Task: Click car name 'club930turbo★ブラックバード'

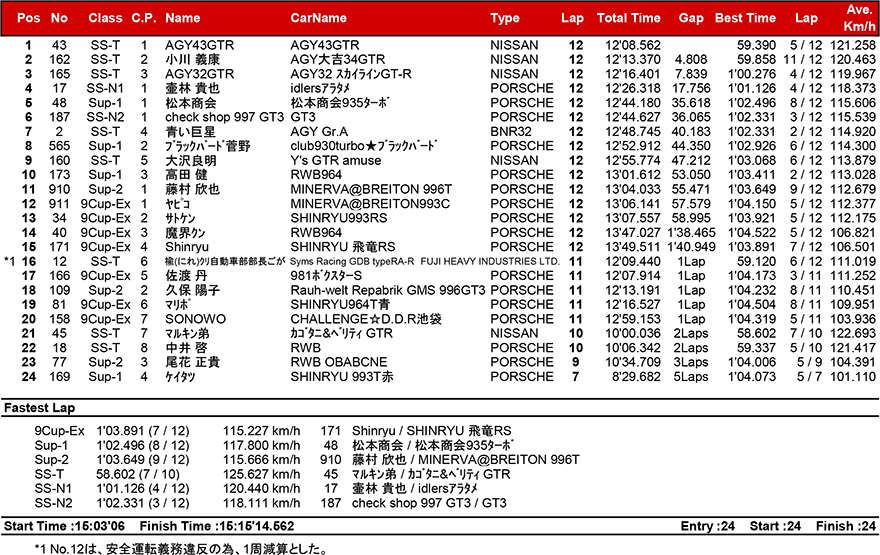Action: [364, 146]
